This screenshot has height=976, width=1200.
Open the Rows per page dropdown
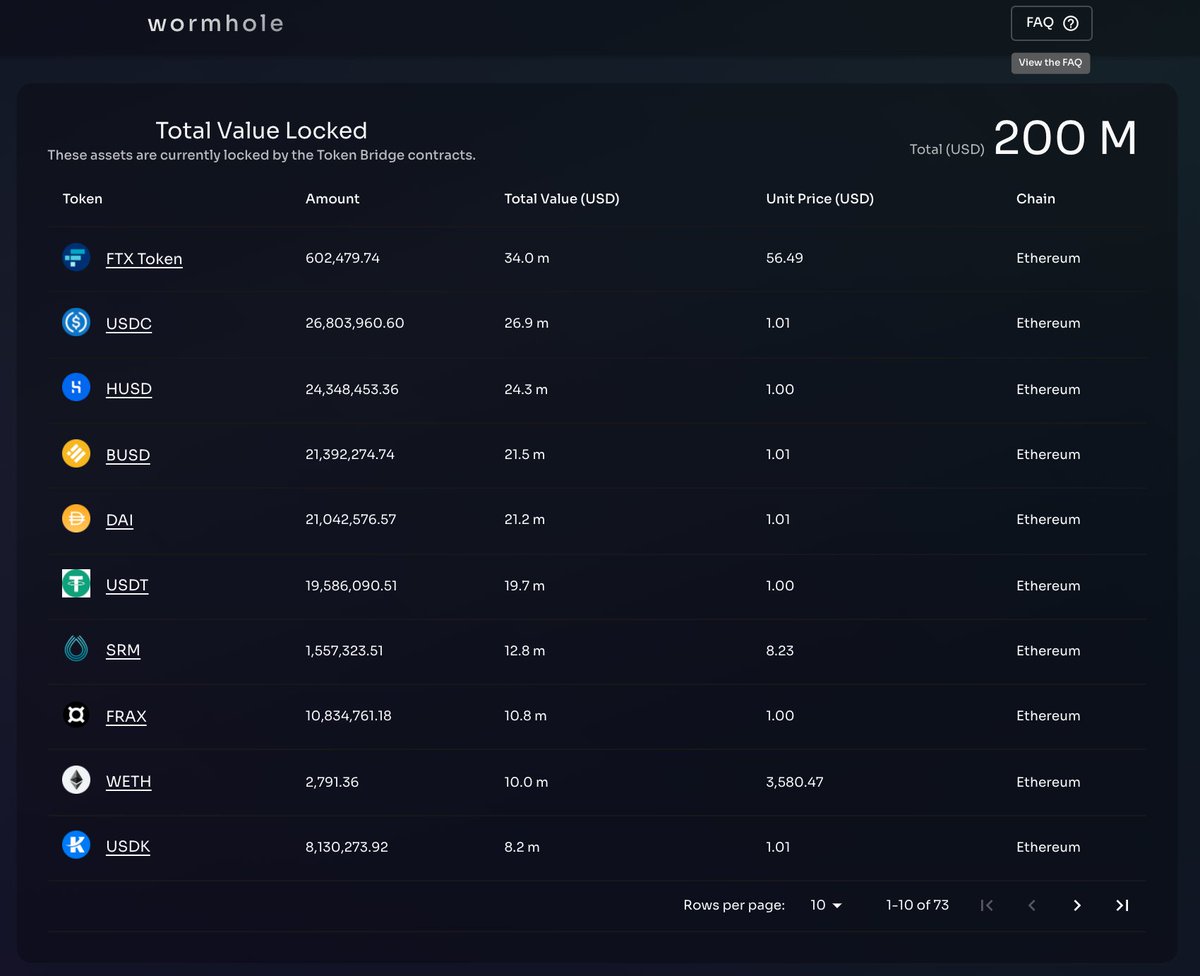(x=826, y=905)
